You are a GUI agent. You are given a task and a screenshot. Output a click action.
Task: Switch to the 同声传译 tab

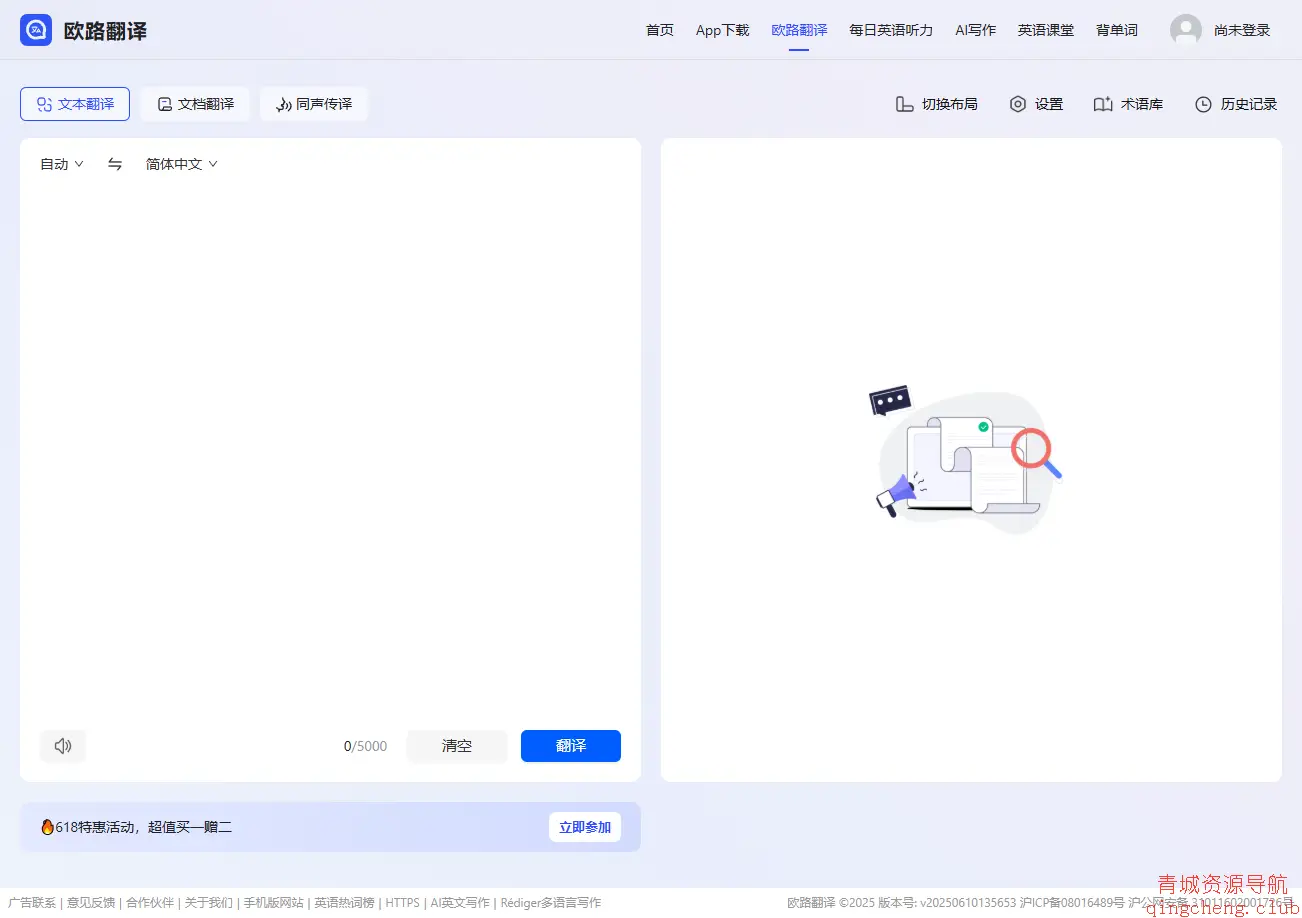pyautogui.click(x=314, y=103)
